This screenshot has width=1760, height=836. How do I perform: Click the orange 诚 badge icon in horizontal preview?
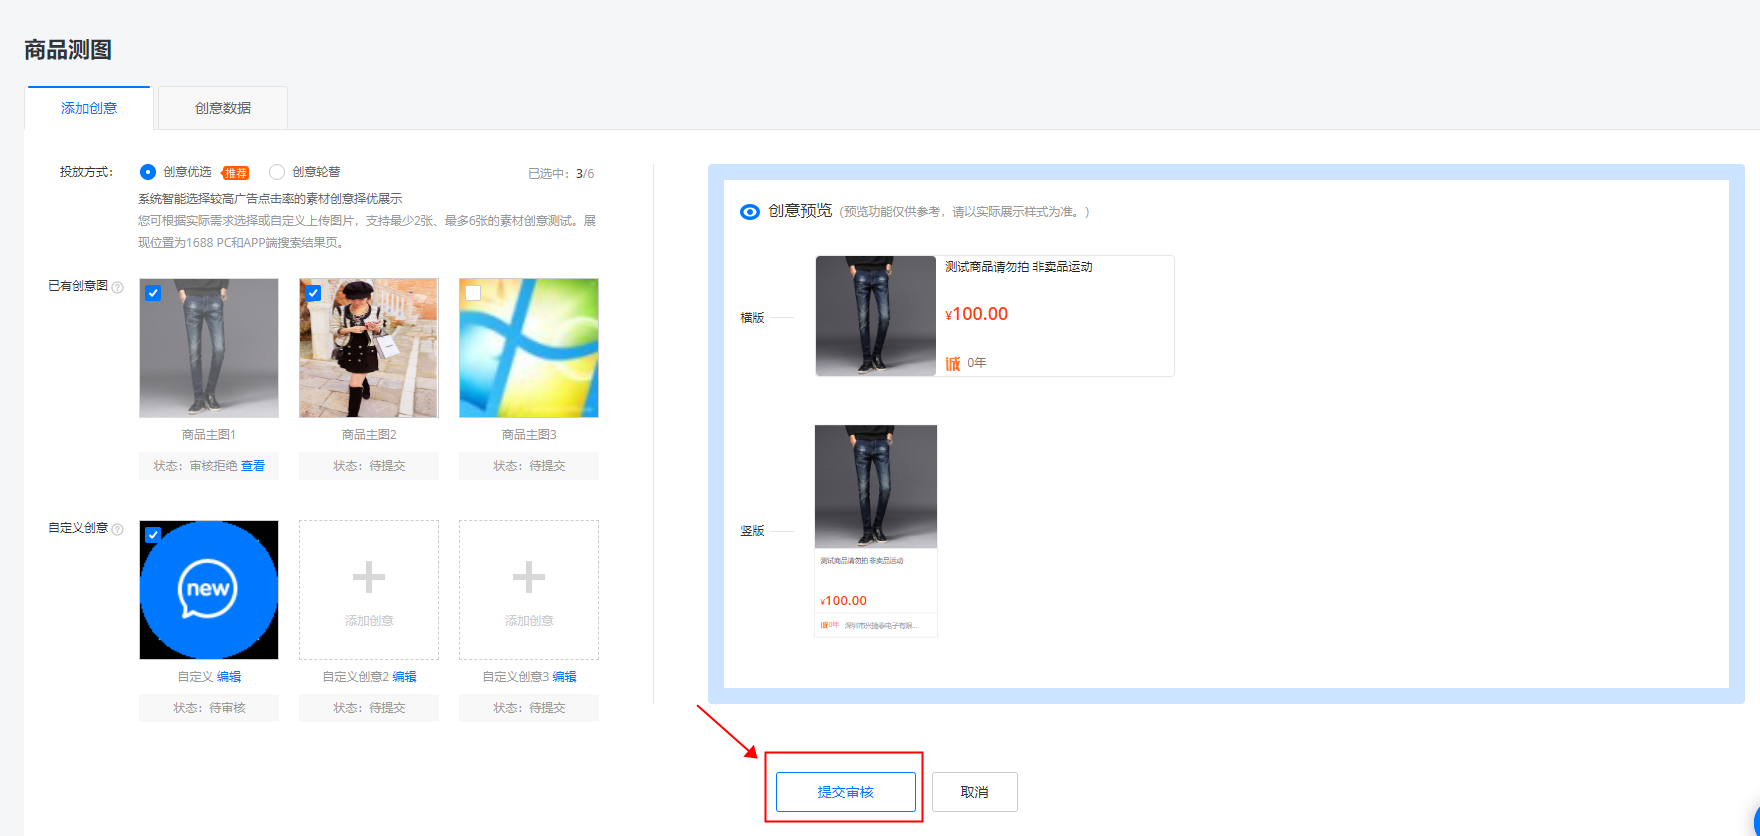click(953, 363)
